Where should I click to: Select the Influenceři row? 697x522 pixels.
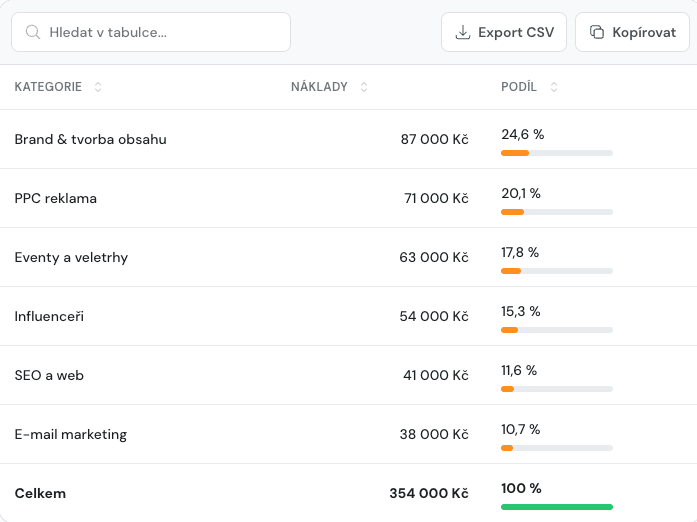tap(348, 316)
